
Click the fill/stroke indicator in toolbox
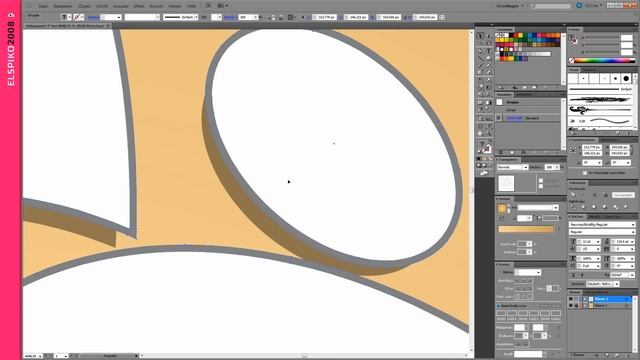[484, 147]
